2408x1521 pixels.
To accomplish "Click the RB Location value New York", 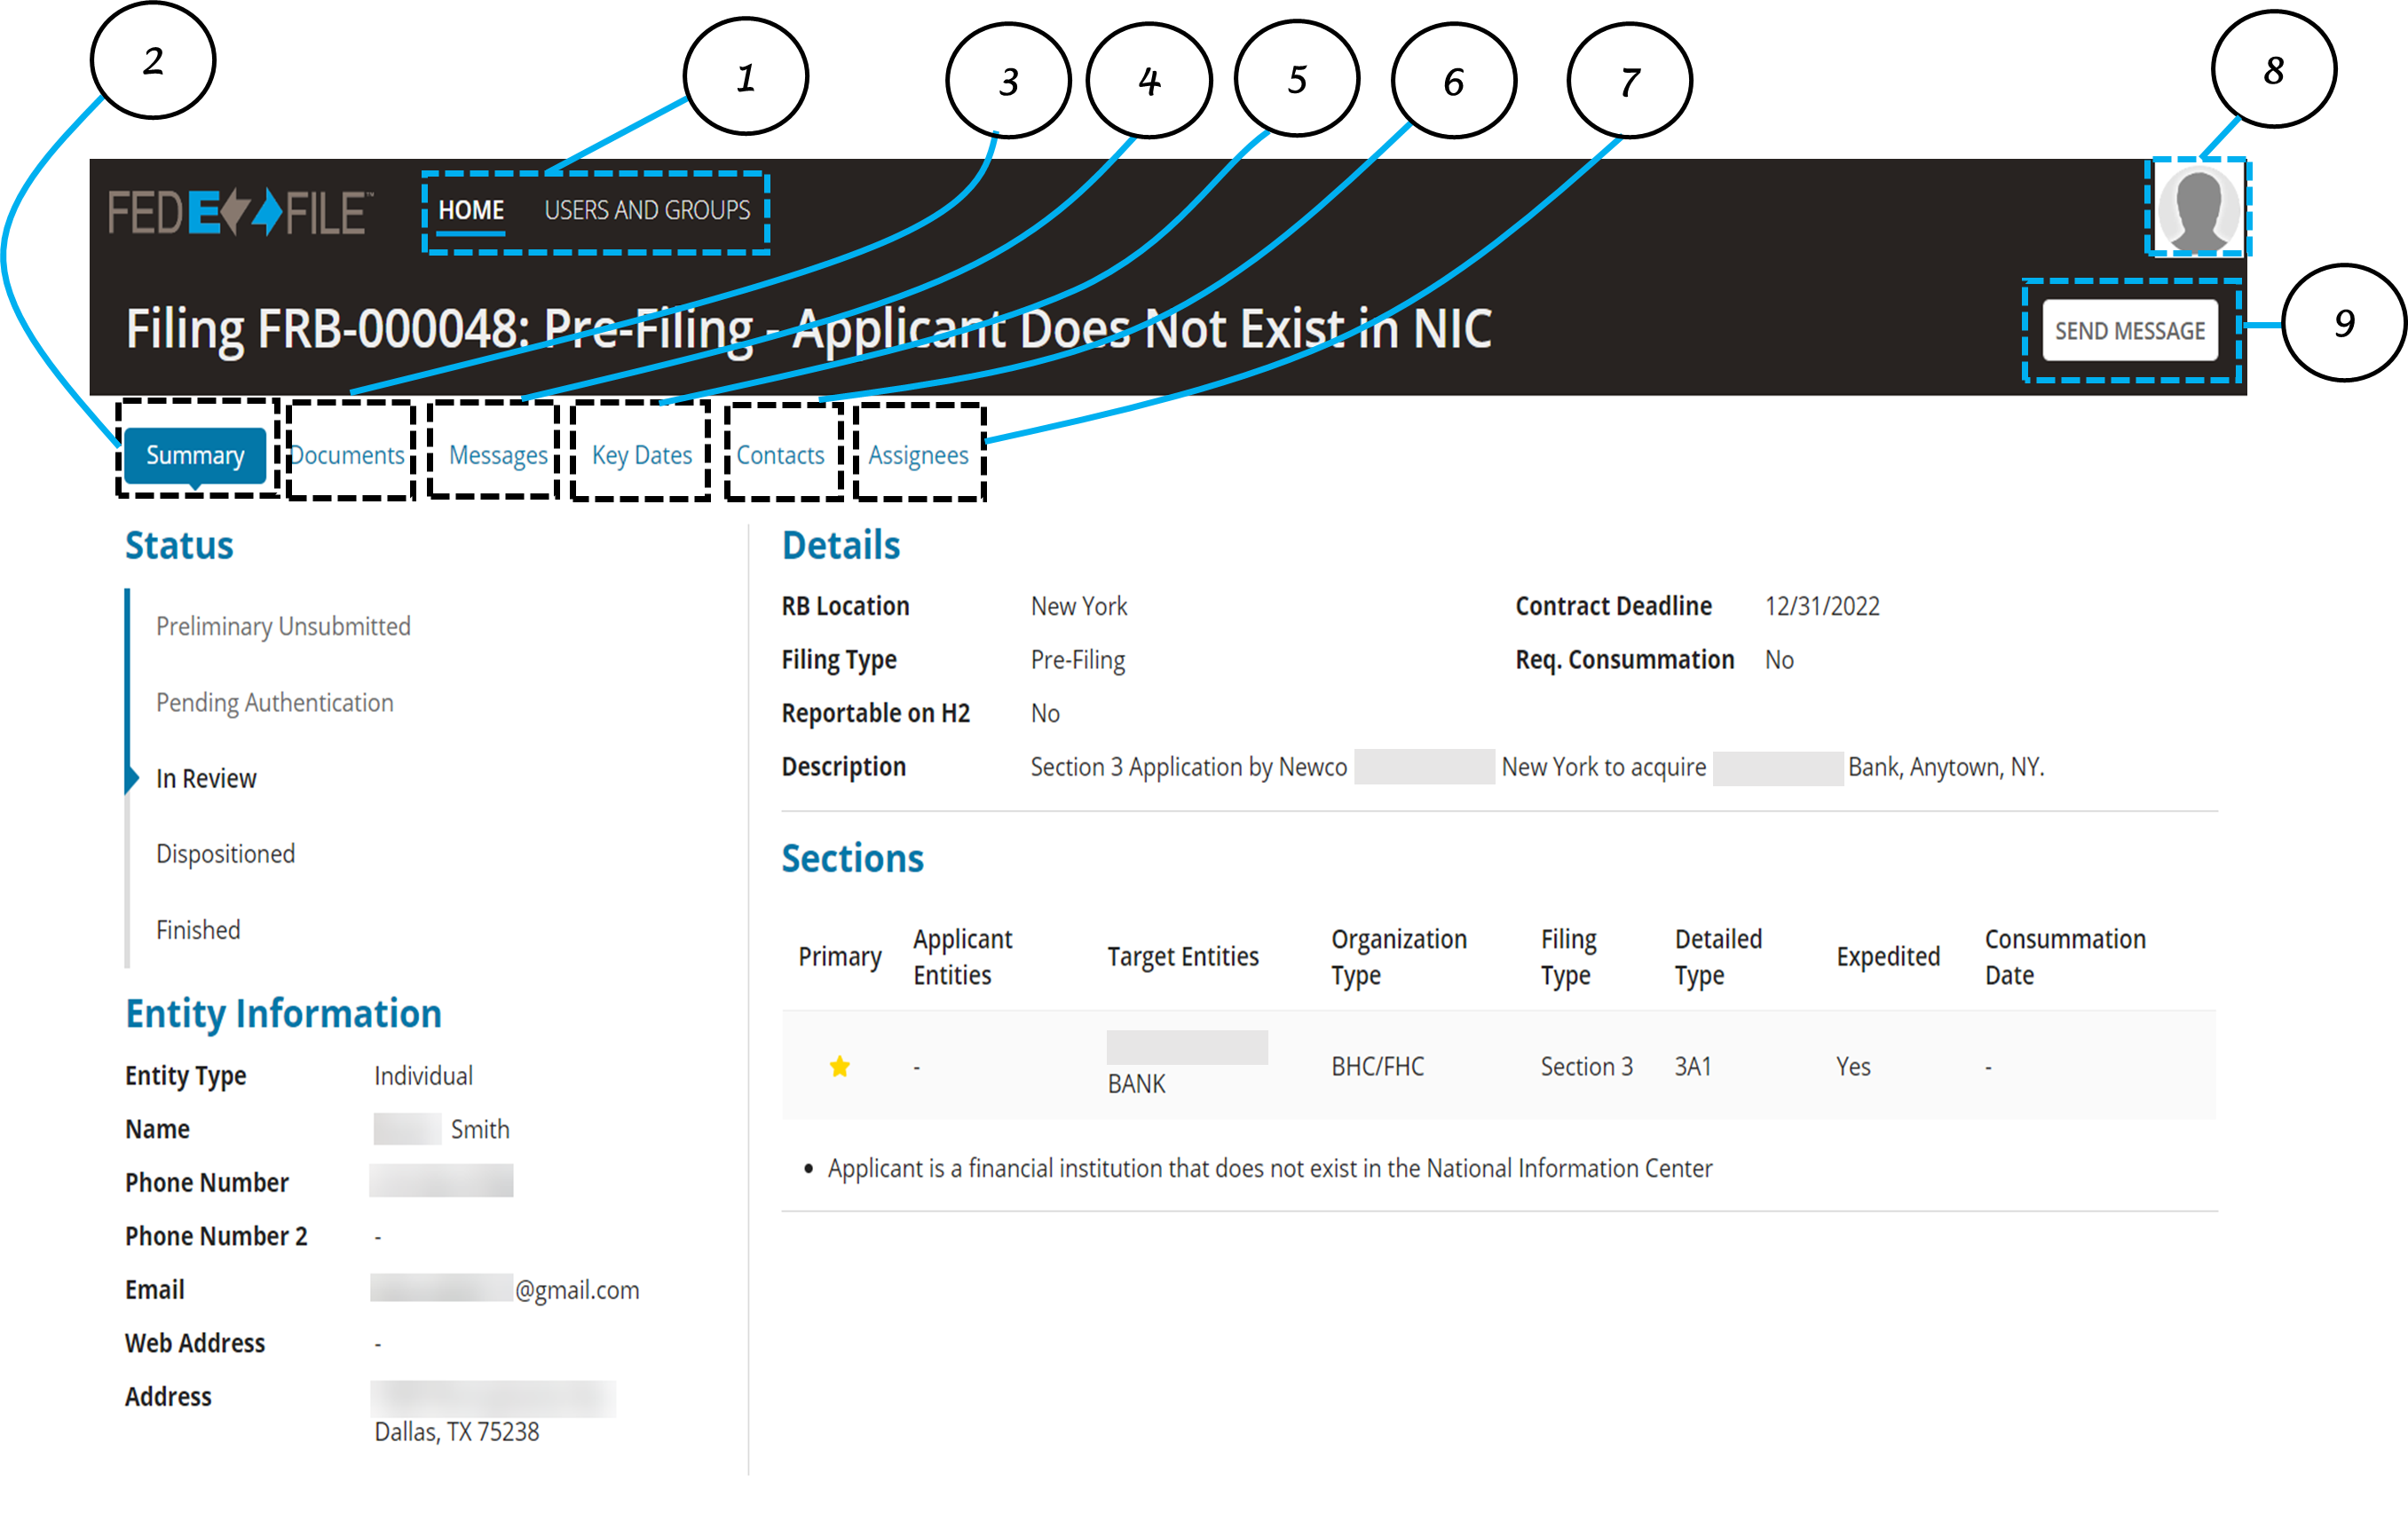I will pos(1079,606).
